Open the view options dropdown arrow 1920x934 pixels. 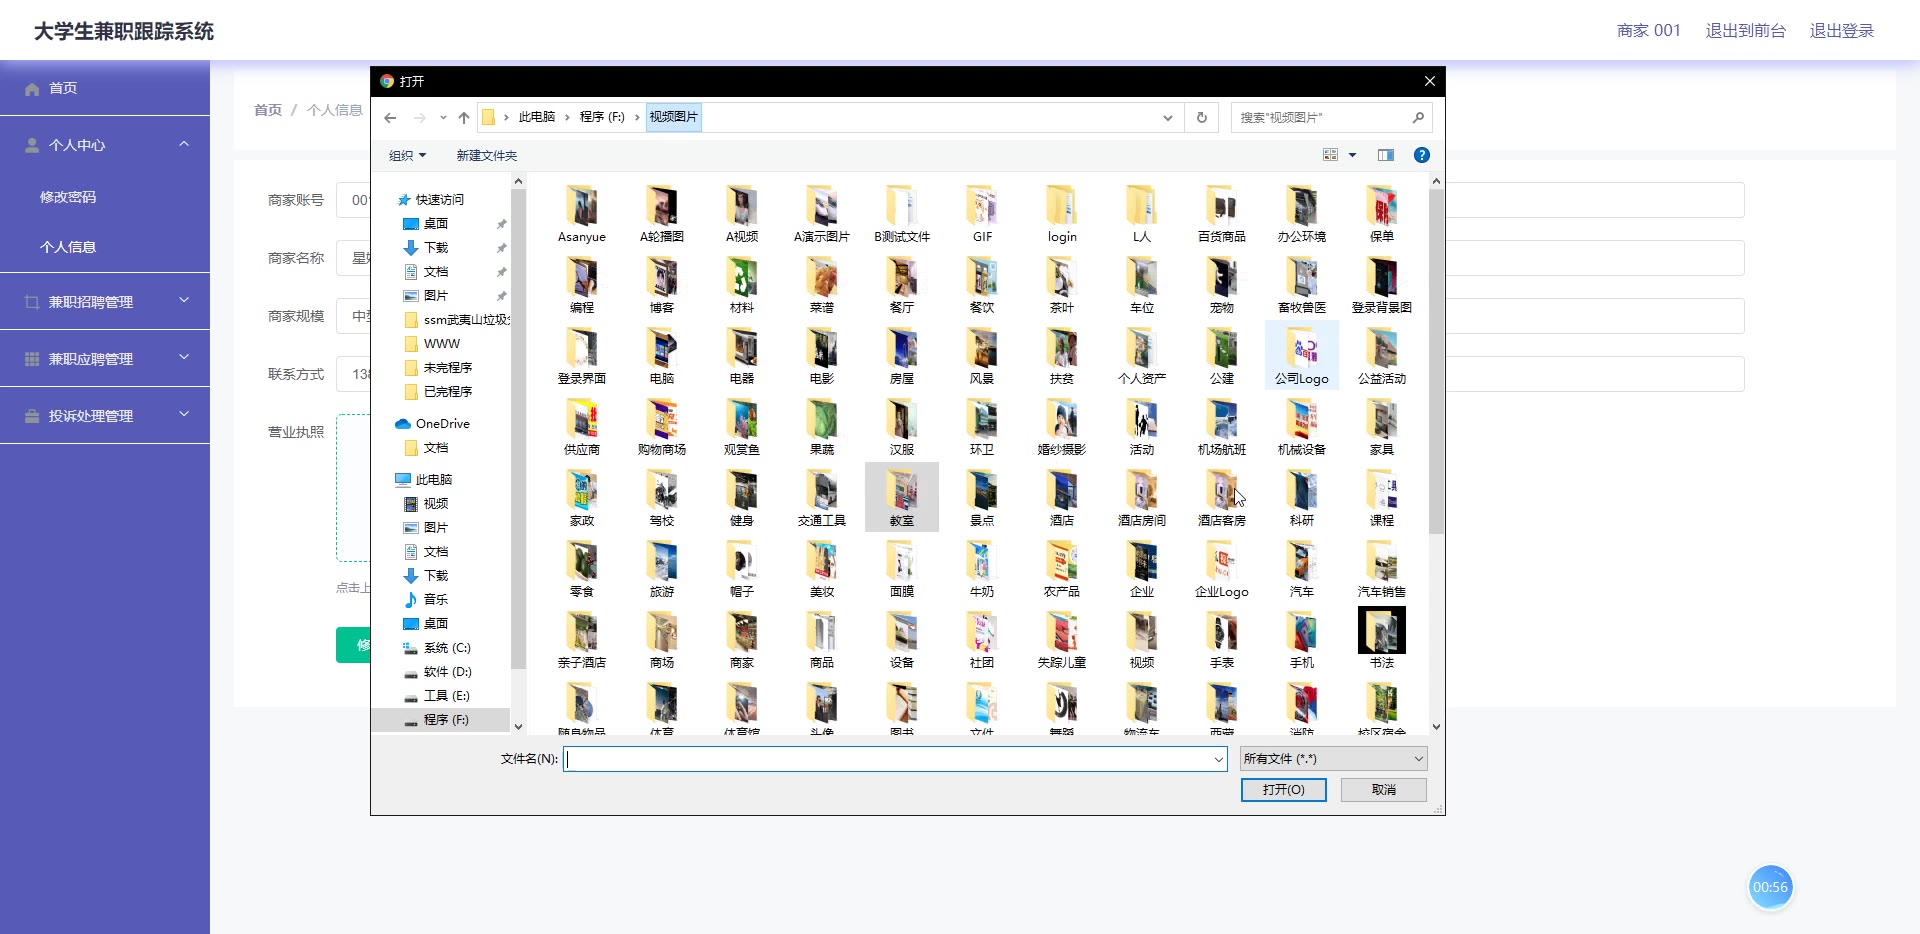(1353, 155)
